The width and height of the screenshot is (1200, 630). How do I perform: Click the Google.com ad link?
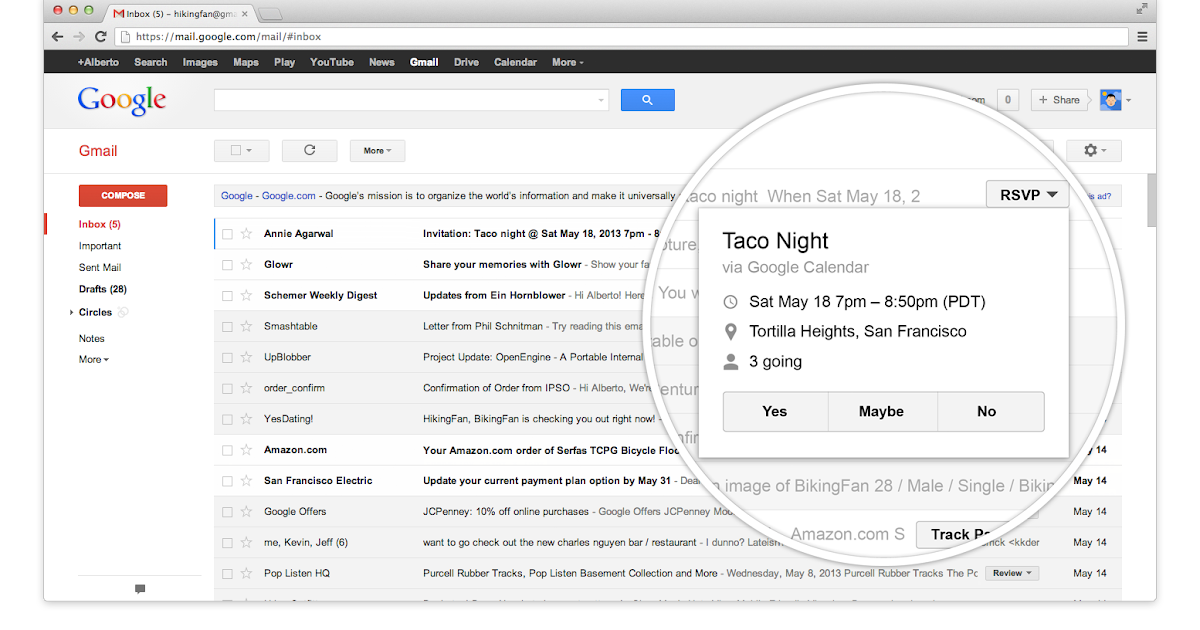point(289,196)
